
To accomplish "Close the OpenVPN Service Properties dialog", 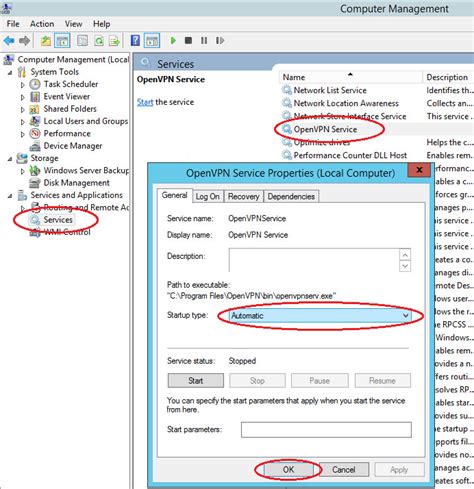I will pyautogui.click(x=419, y=170).
